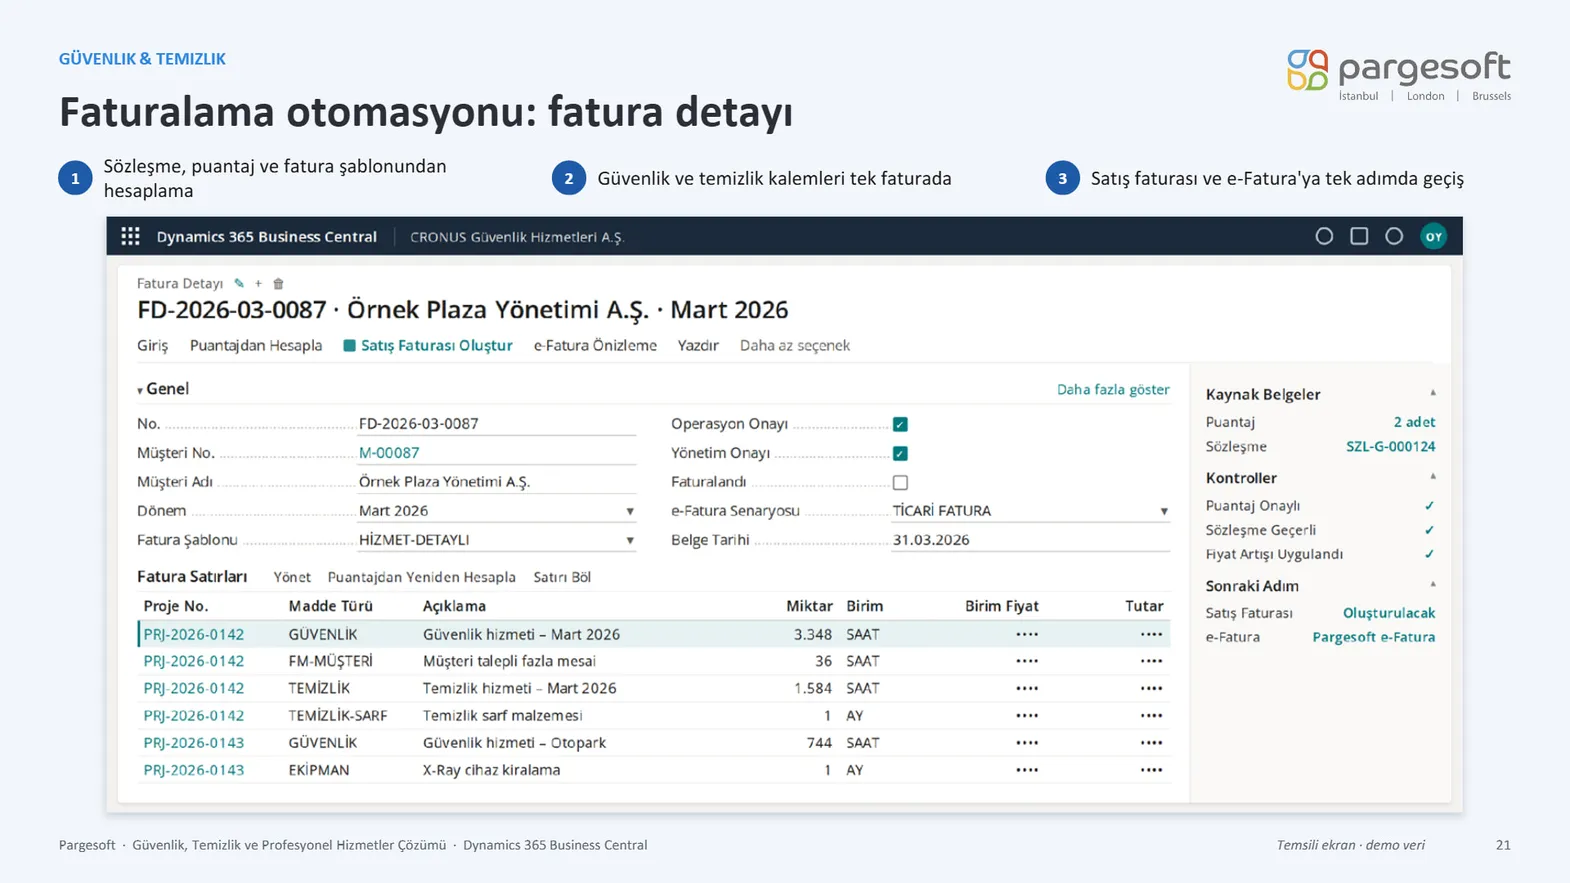Open customer number M-00087 link
This screenshot has height=883, width=1570.
click(x=389, y=453)
